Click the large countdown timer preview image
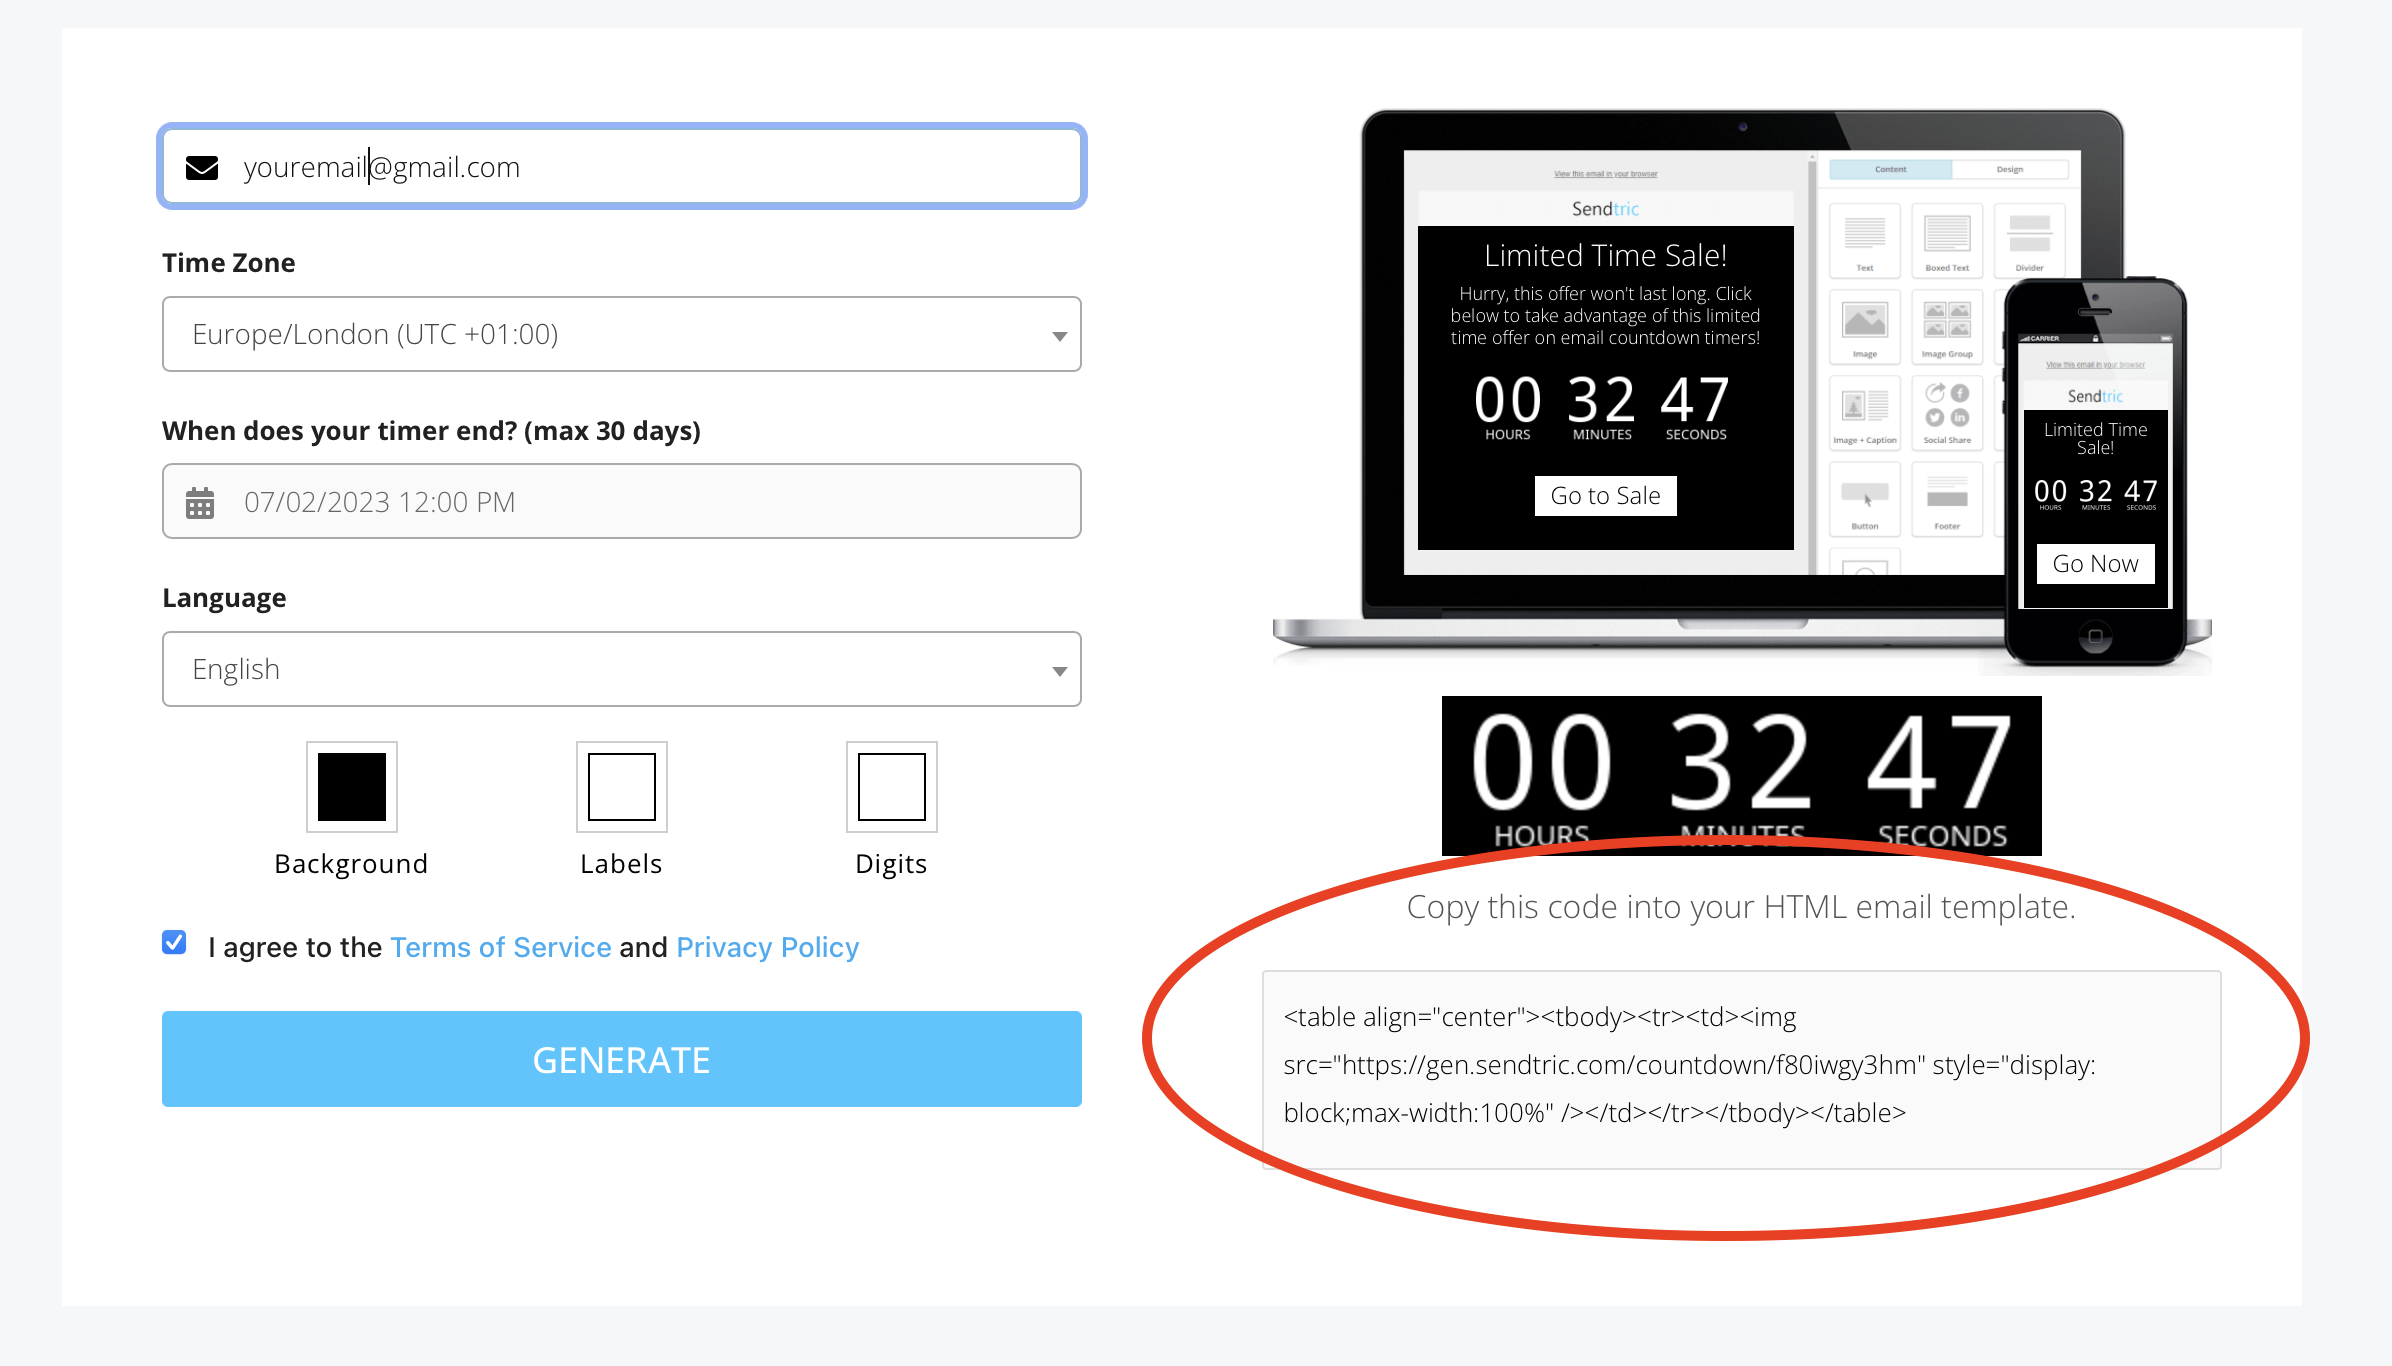The height and width of the screenshot is (1366, 2392). click(x=1742, y=775)
